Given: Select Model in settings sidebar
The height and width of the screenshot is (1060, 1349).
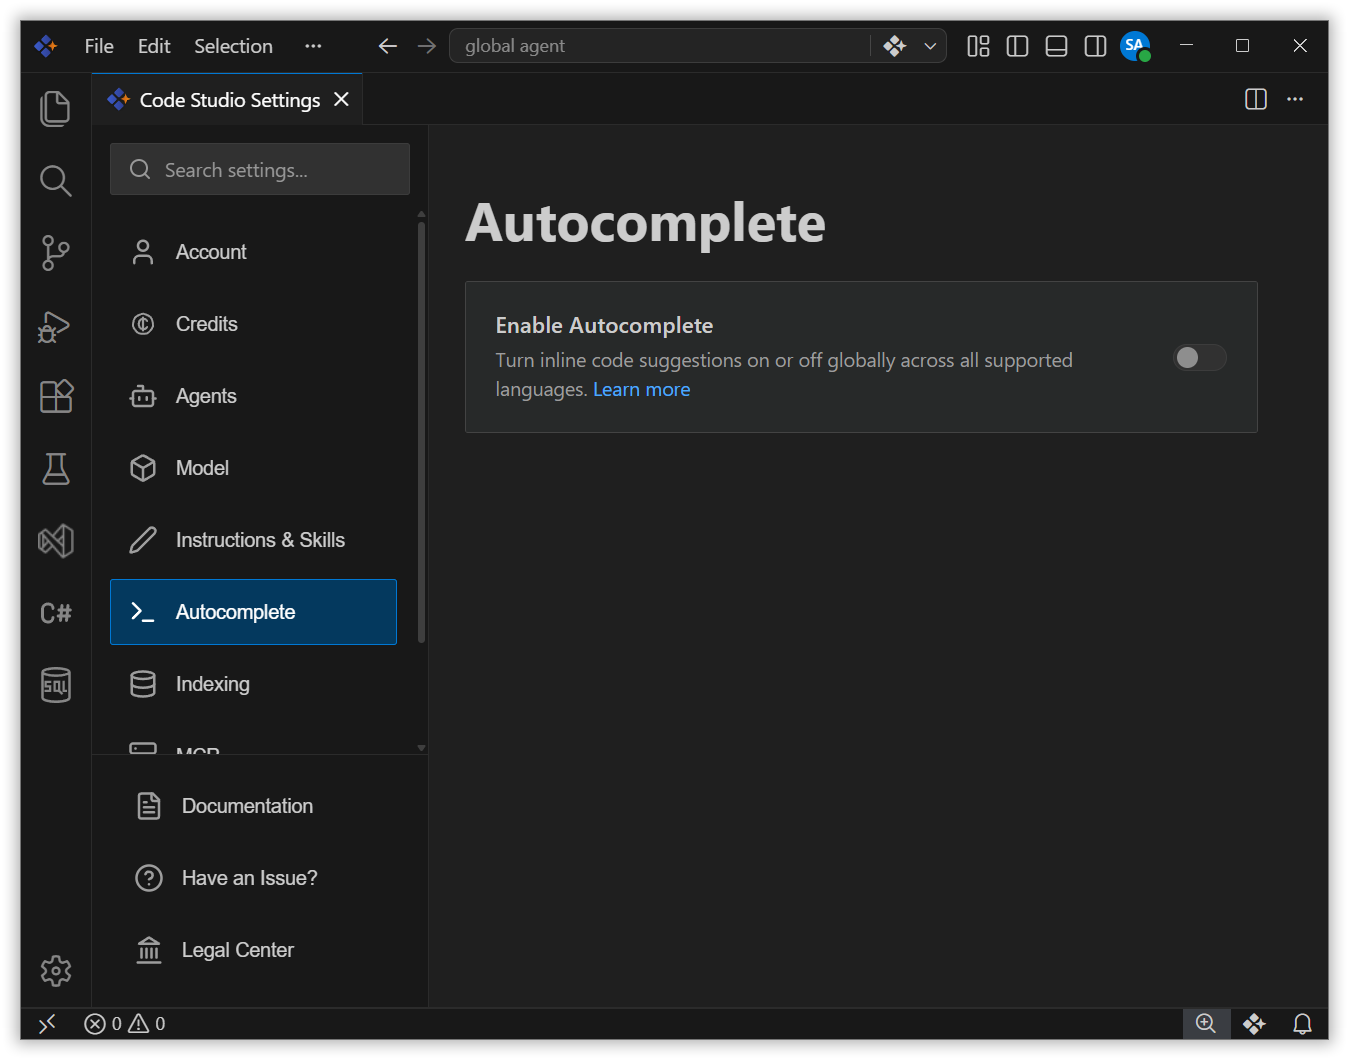Looking at the screenshot, I should tap(253, 468).
